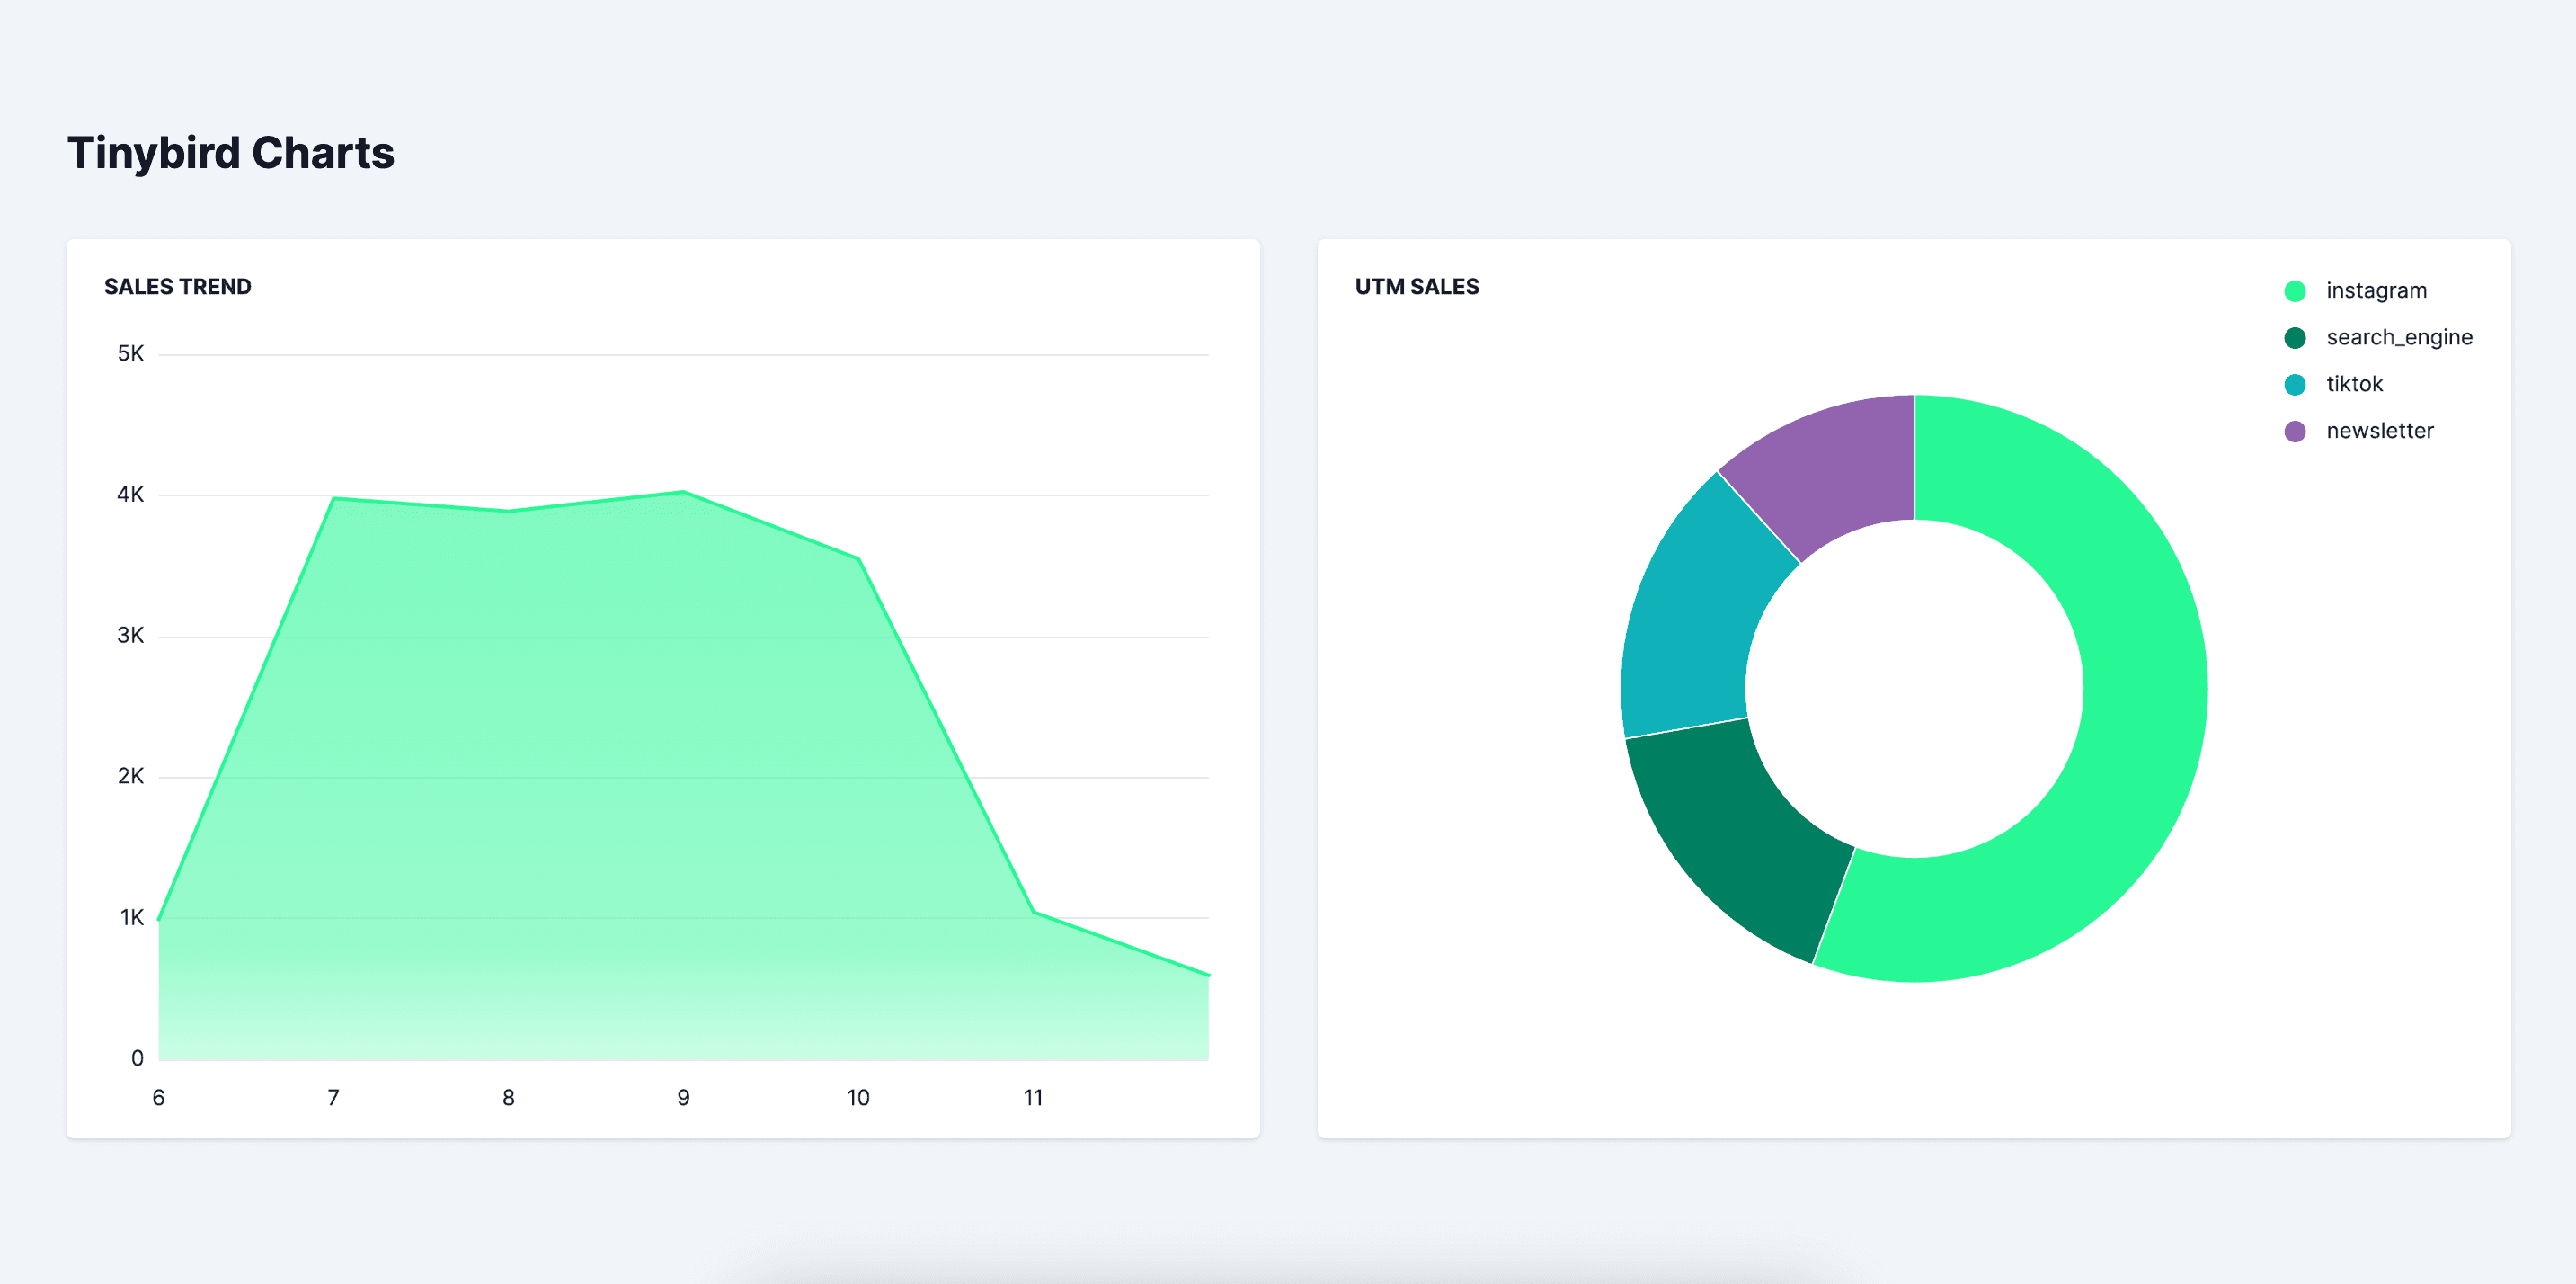The width and height of the screenshot is (2576, 1284).
Task: Click the x-axis label 7
Action: [x=334, y=1098]
